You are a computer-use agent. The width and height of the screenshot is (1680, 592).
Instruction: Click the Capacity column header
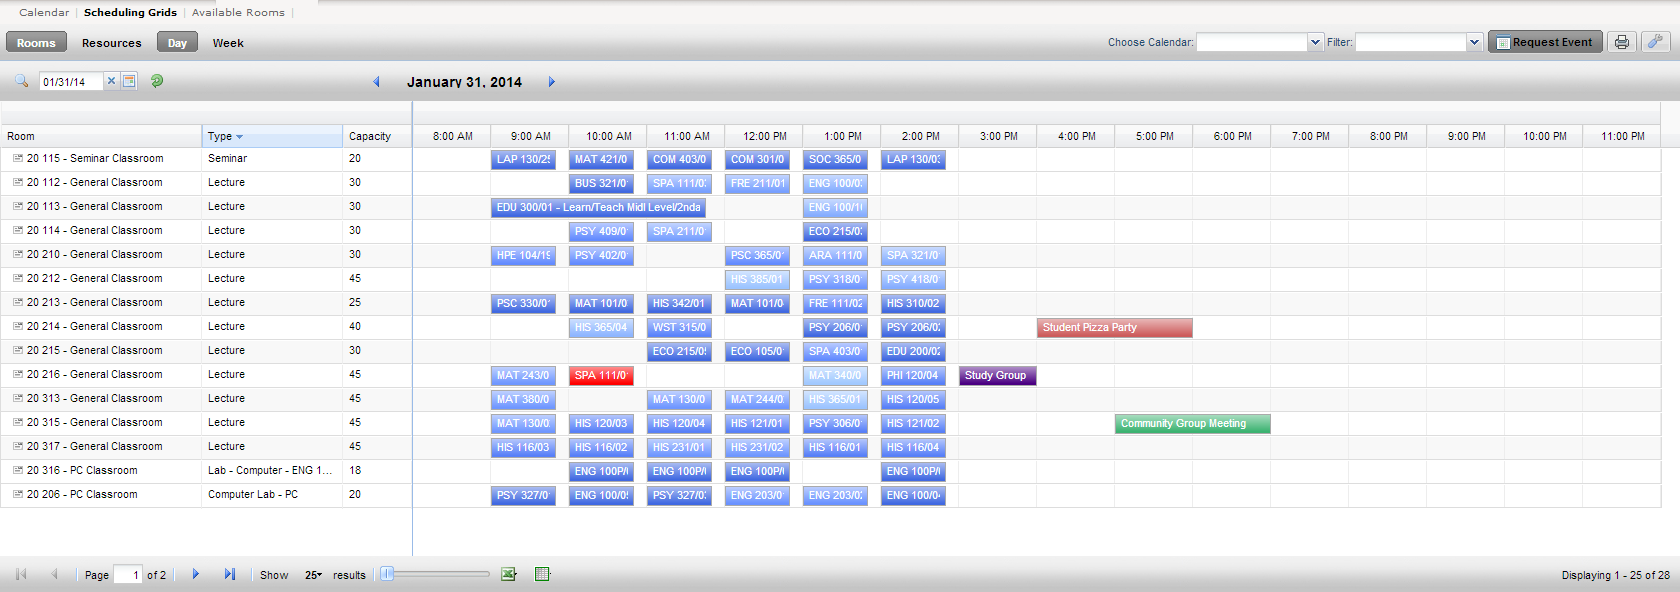coord(377,136)
